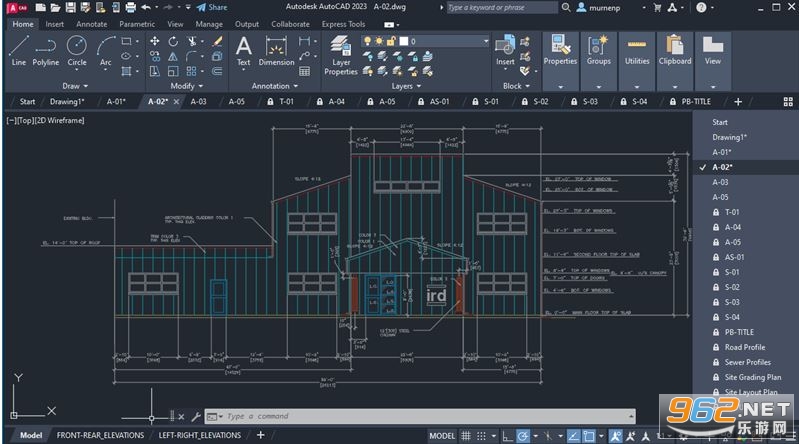Activate the Scale tool

pos(173,71)
